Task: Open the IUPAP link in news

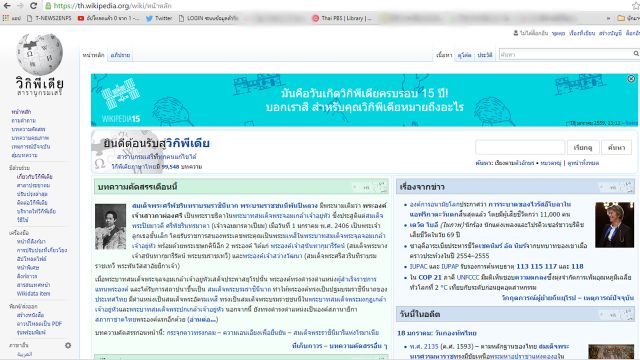Action: (x=450, y=266)
